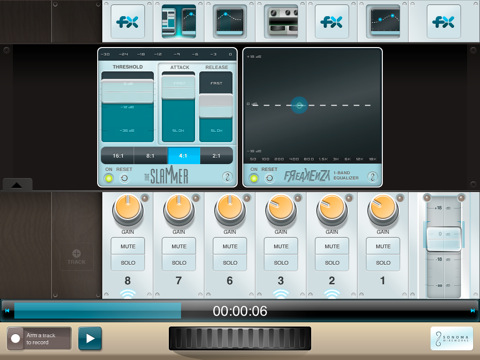Click the Slammer reset icon
This screenshot has width=480, height=360.
(x=124, y=178)
